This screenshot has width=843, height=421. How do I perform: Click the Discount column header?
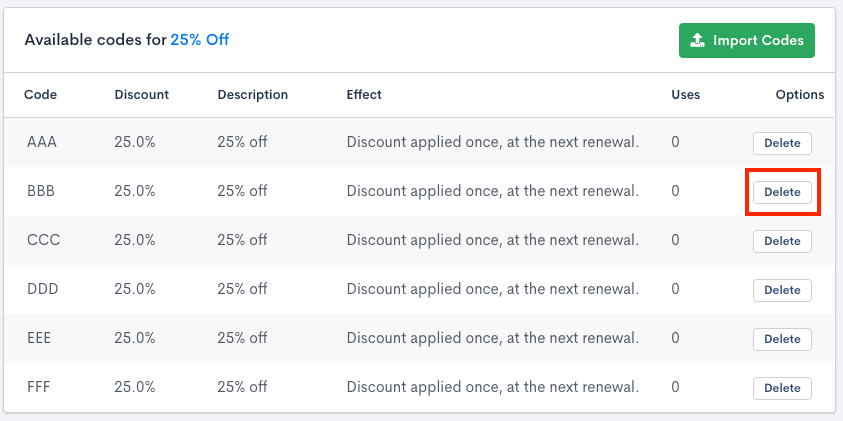pyautogui.click(x=141, y=95)
